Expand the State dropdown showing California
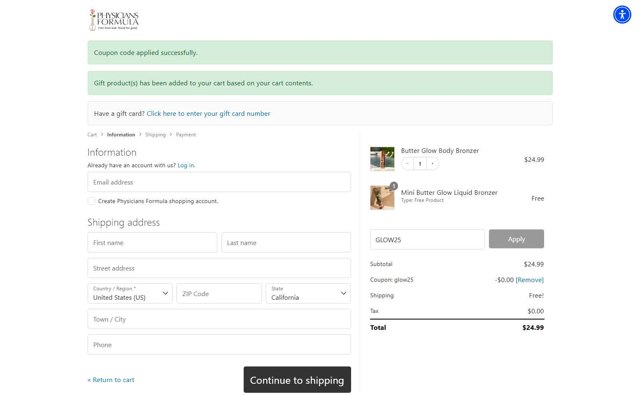The image size is (640, 395). pyautogui.click(x=308, y=293)
